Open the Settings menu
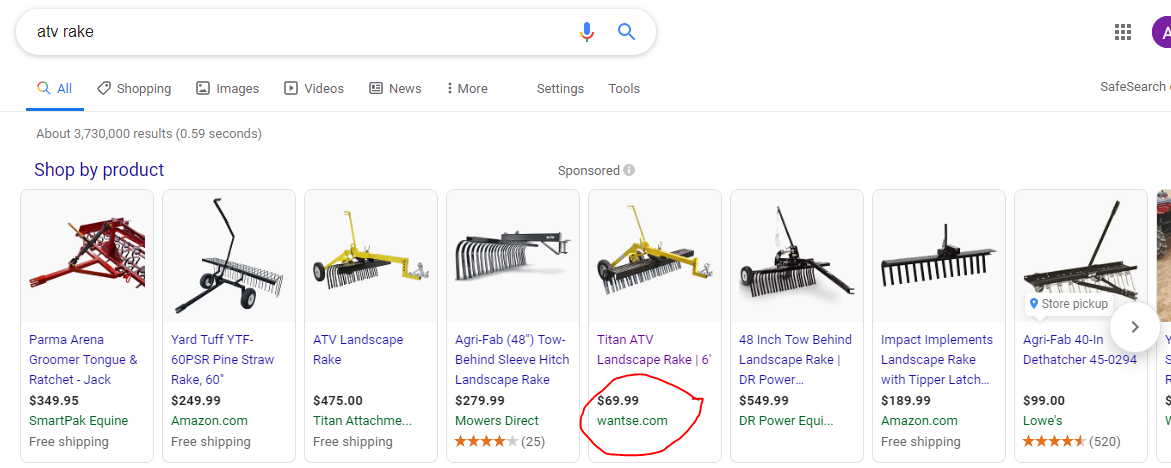1171x468 pixels. (x=560, y=88)
